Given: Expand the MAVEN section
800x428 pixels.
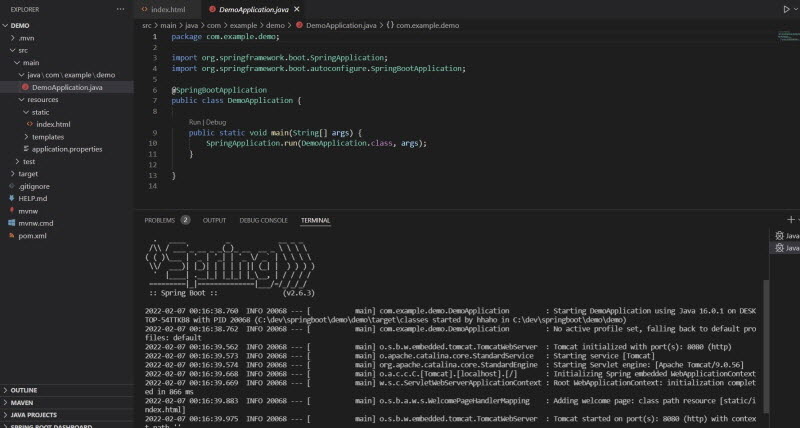Looking at the screenshot, I should 66,402.
